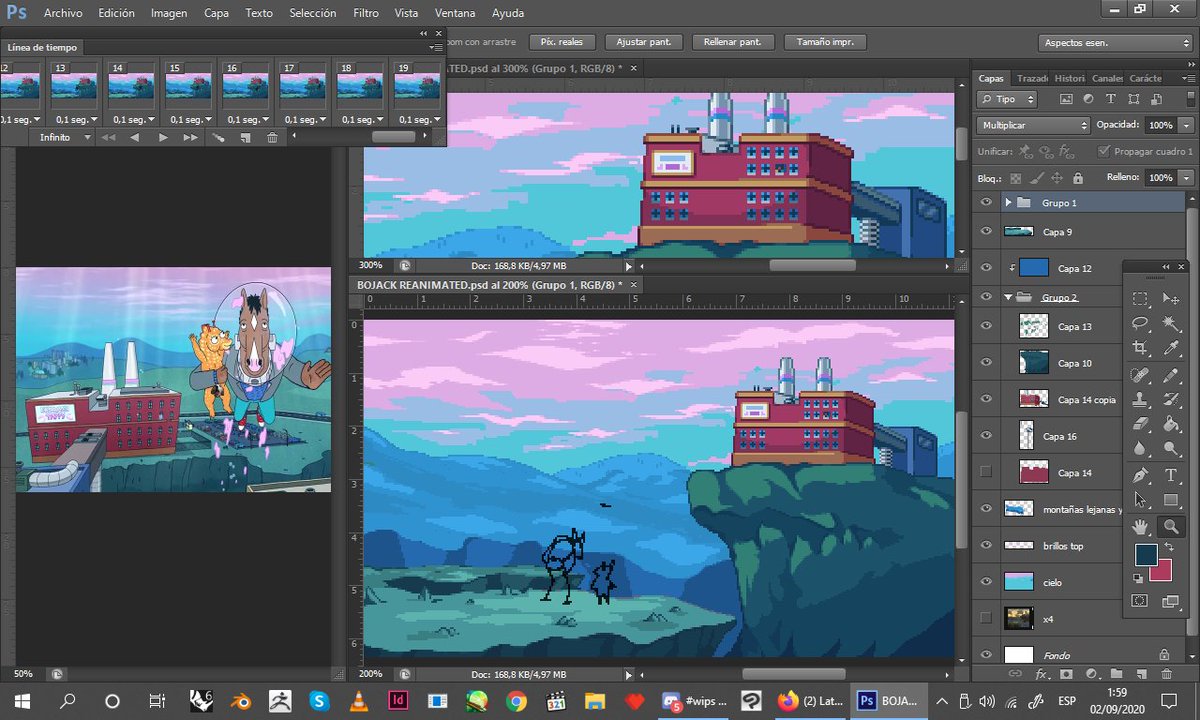Viewport: 1200px width, 720px height.
Task: Select the Lasso tool
Action: click(1139, 323)
